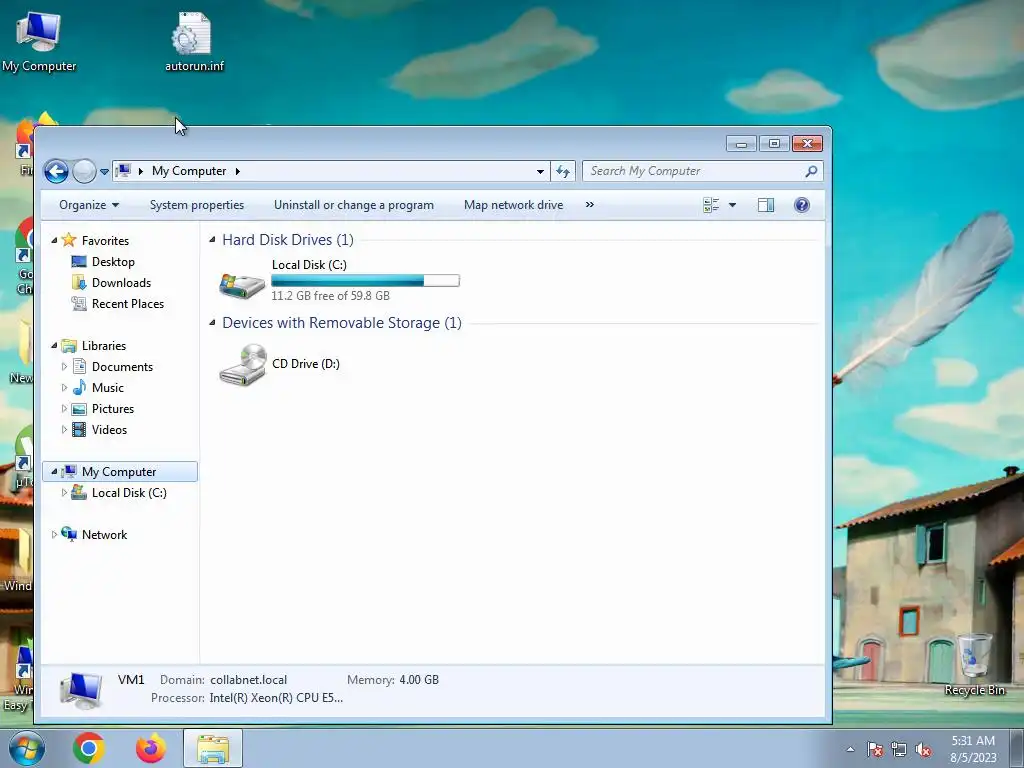Show hidden system tray icons
This screenshot has width=1024, height=768.
point(850,749)
